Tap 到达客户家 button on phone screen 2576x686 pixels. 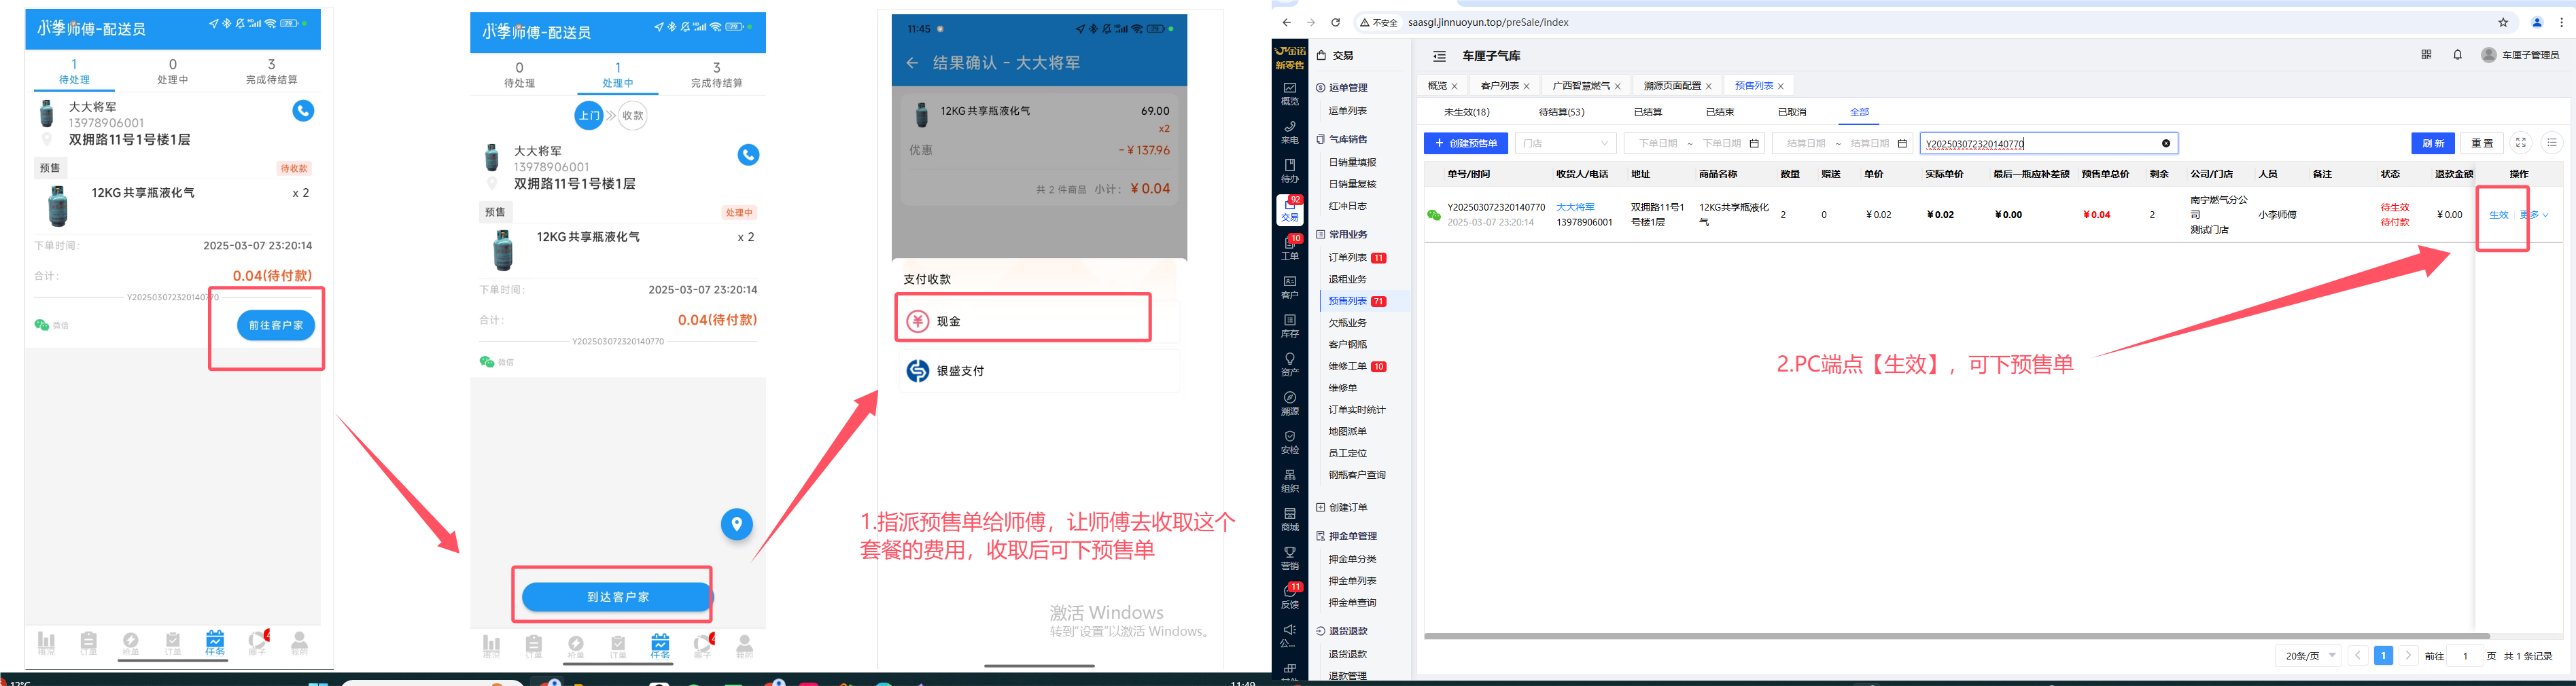click(x=617, y=597)
